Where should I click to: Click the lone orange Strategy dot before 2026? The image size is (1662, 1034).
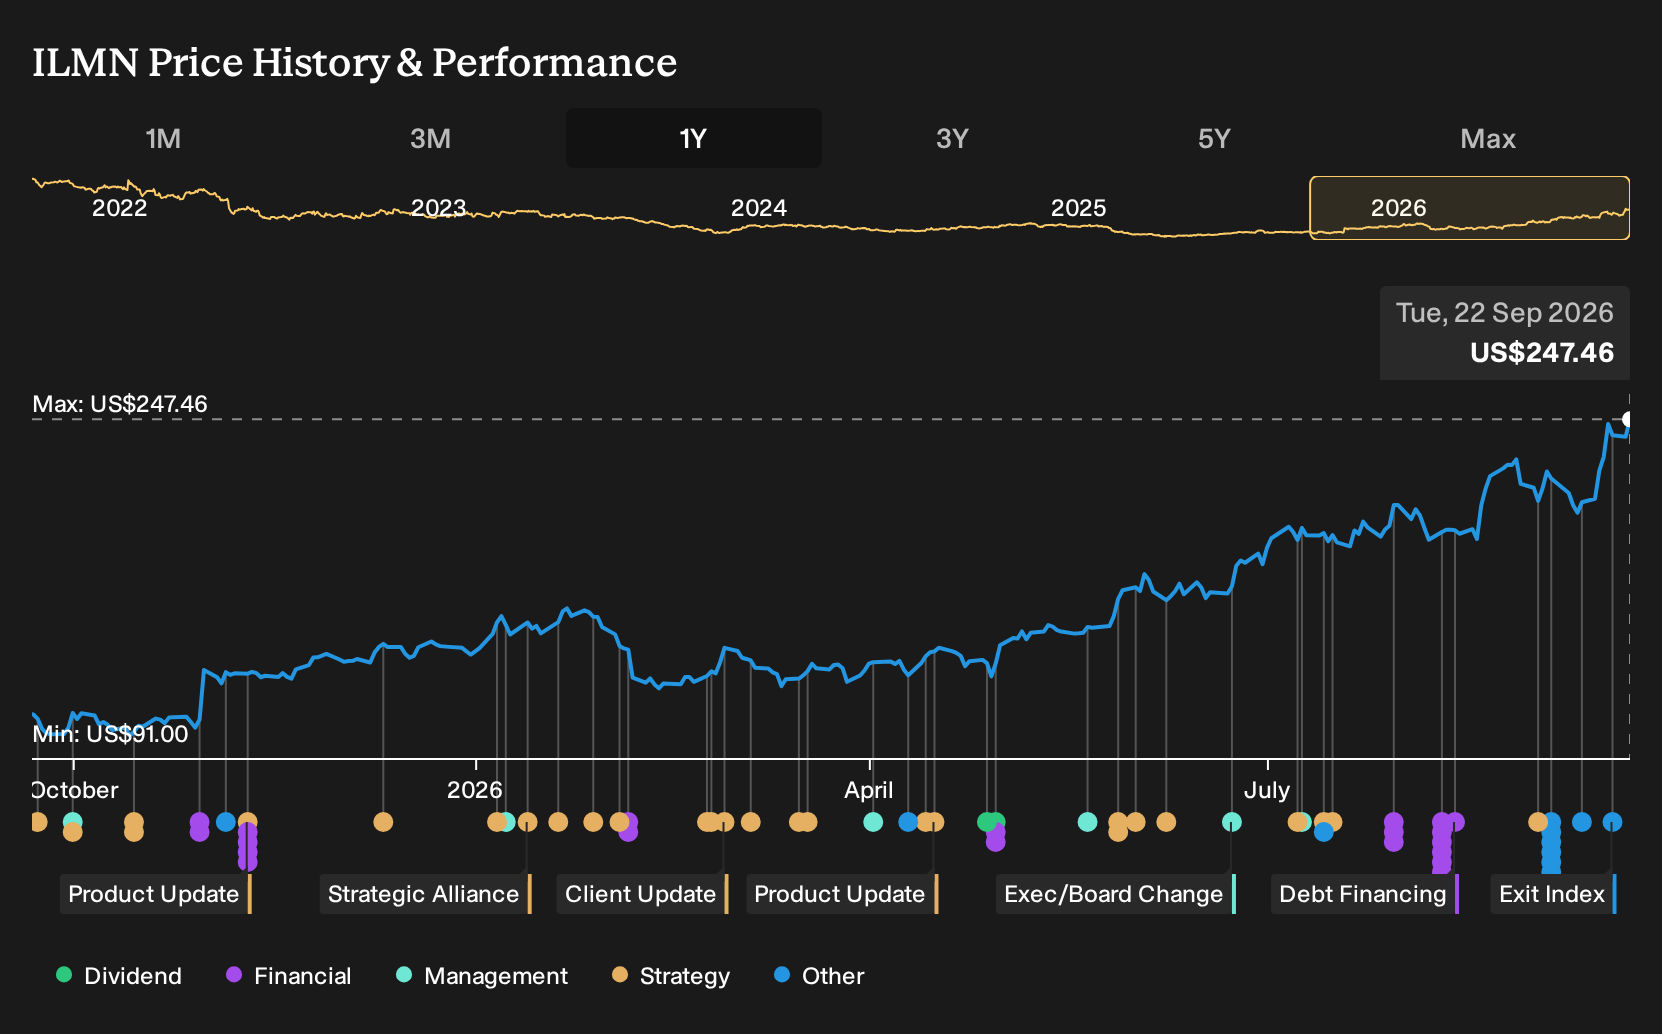click(x=383, y=822)
